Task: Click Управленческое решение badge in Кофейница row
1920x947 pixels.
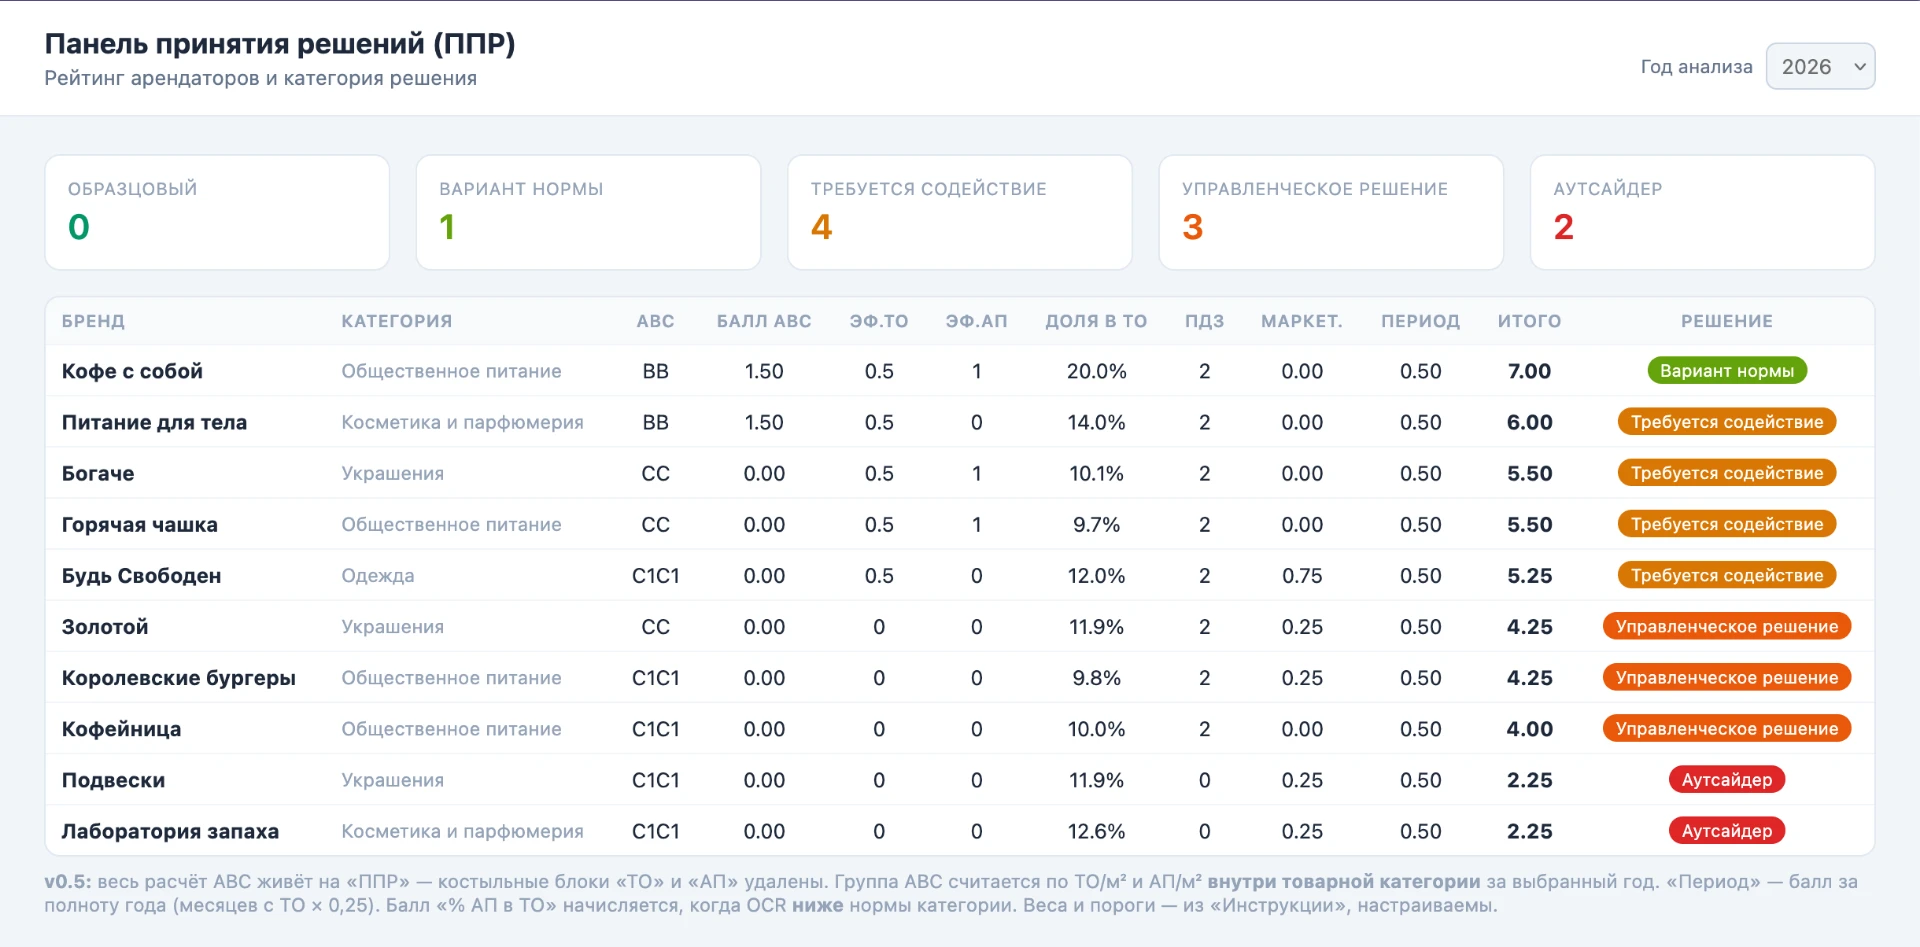Action: [1727, 729]
